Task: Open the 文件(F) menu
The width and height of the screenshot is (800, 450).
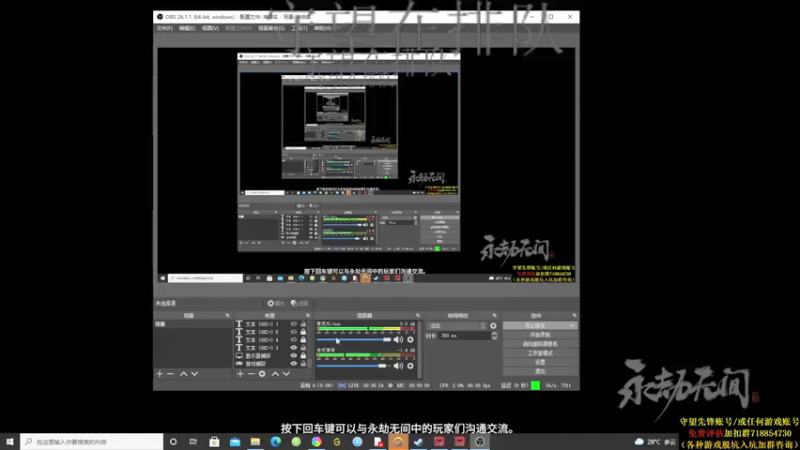Action: click(x=164, y=29)
